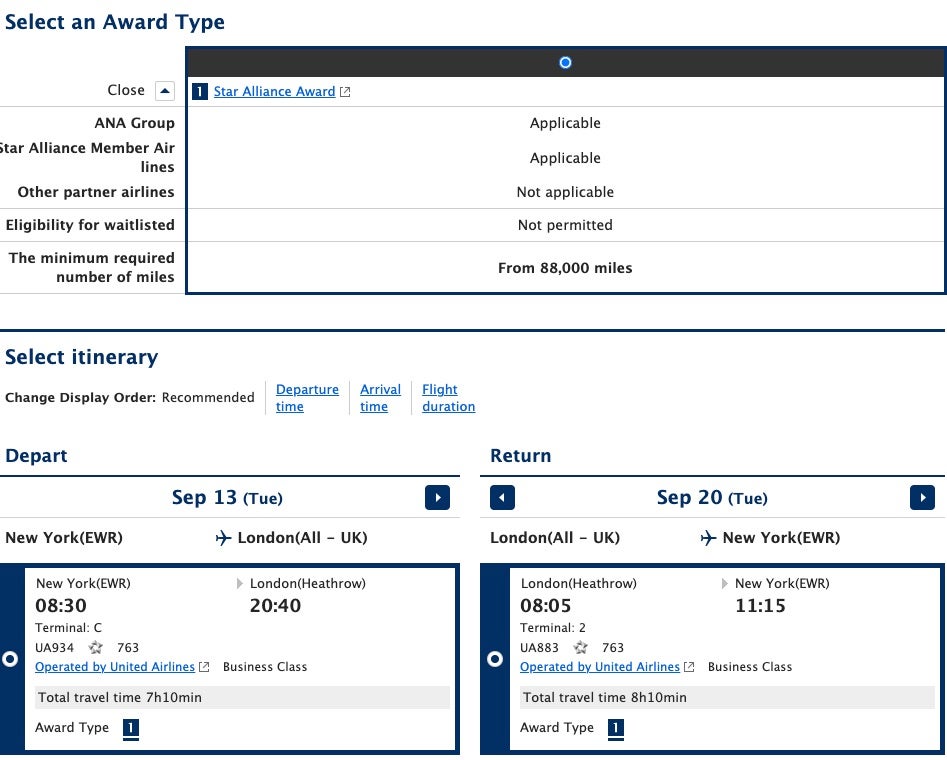This screenshot has width=947, height=760.
Task: Click the 'Recommended' display order label
Action: 208,398
